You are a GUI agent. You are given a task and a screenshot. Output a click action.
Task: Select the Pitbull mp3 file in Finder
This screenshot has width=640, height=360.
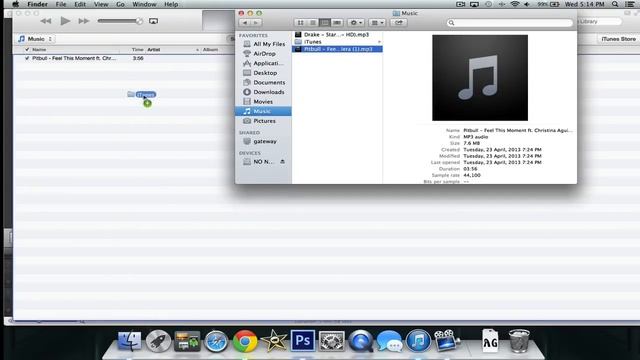(337, 49)
